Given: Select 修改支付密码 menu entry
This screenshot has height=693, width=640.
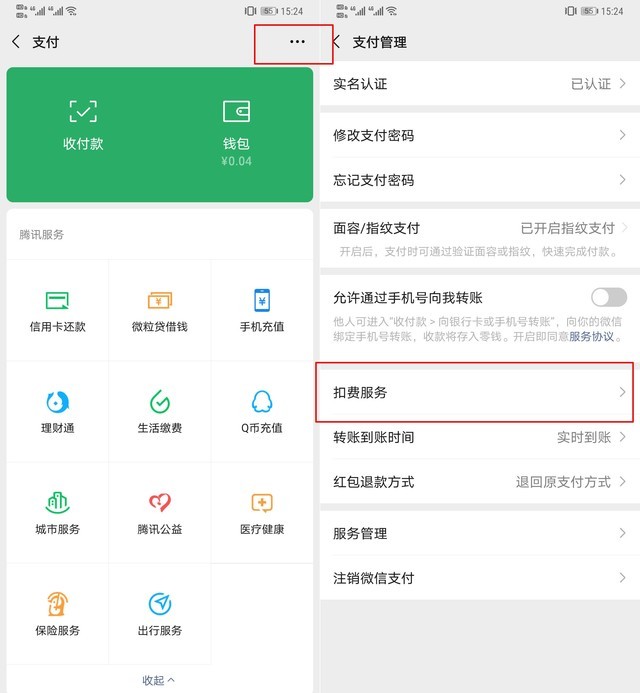Looking at the screenshot, I should [x=480, y=135].
